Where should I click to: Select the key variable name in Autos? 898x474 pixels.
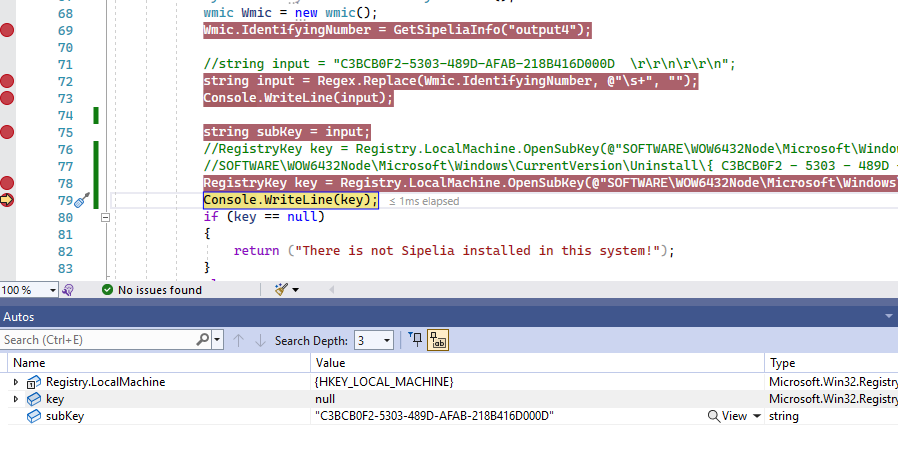tap(55, 399)
